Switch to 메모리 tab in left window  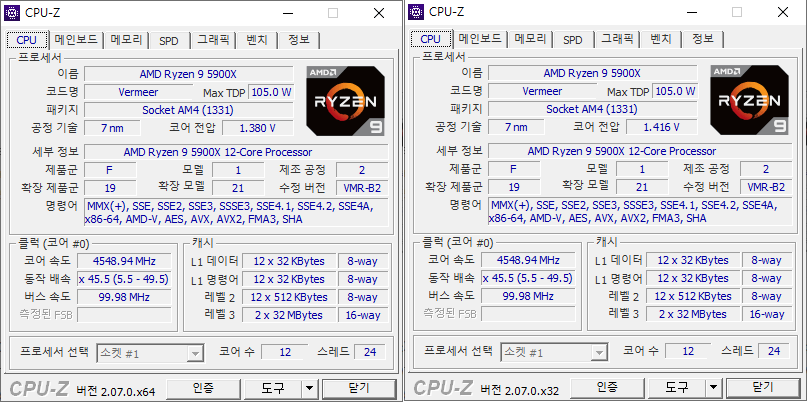[126, 40]
